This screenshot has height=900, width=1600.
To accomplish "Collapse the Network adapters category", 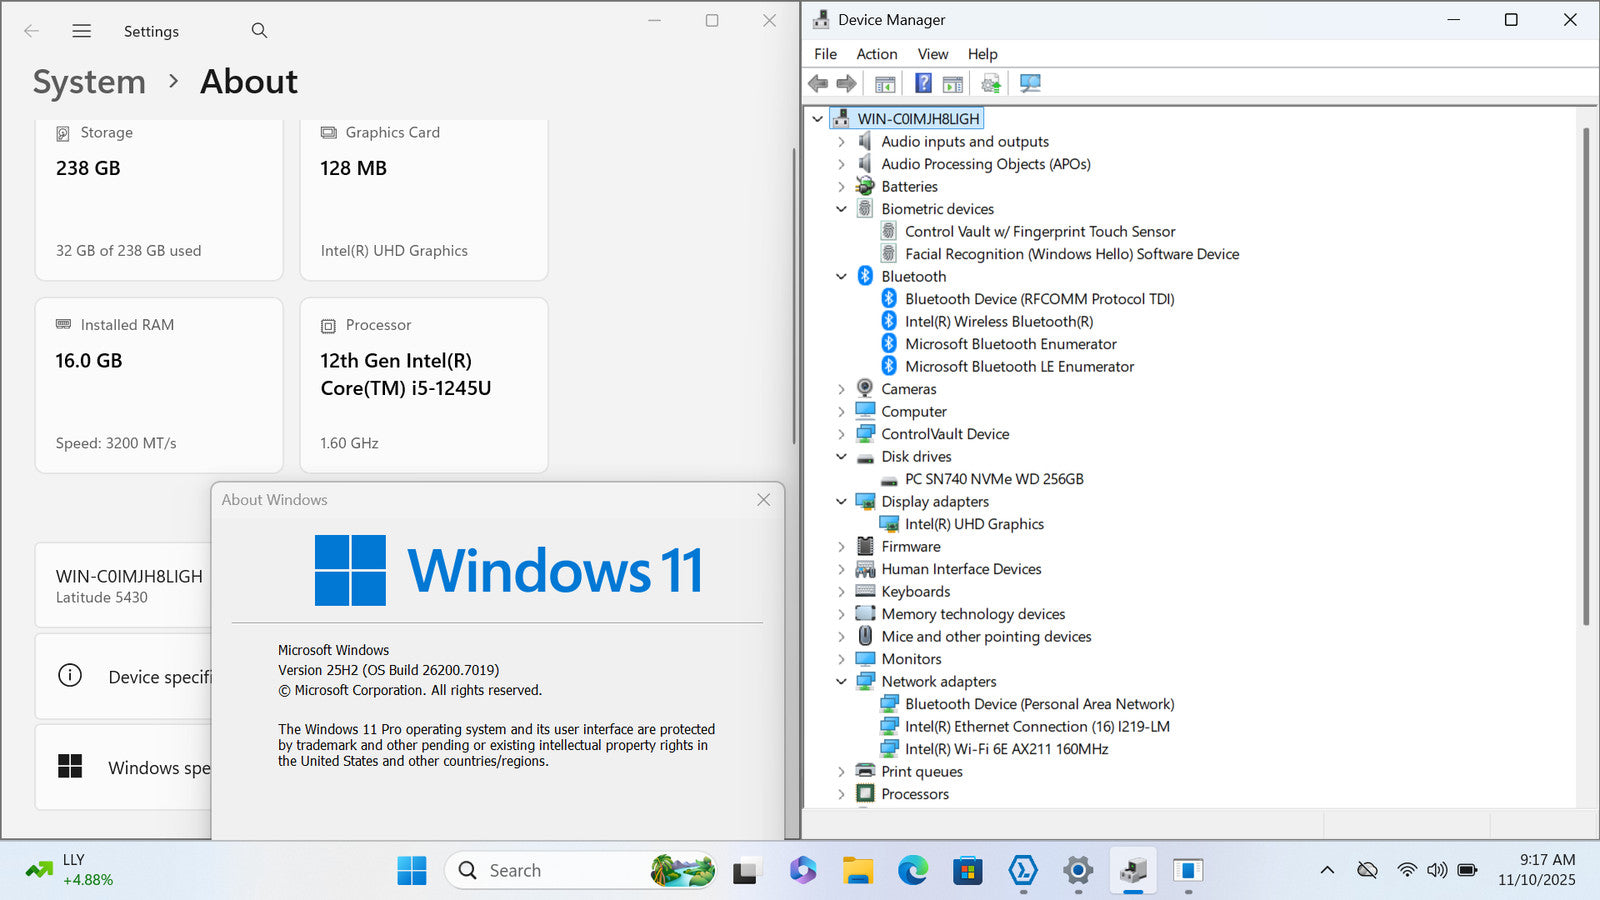I will coord(841,682).
